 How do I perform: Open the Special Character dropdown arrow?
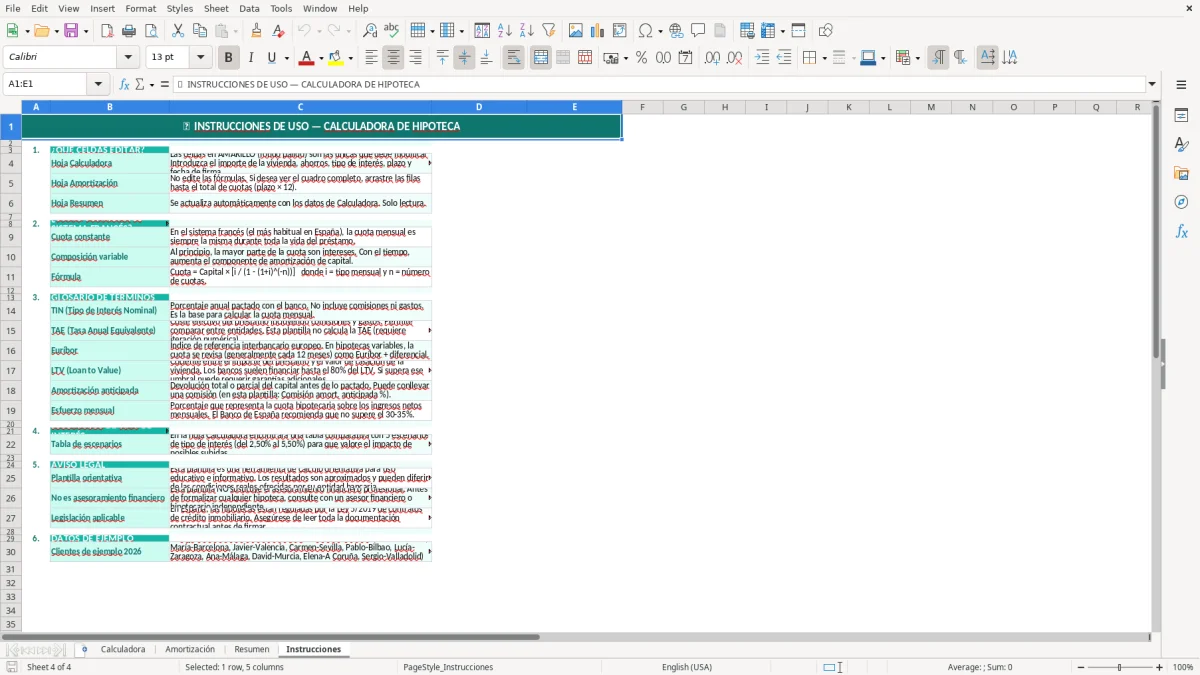660,31
